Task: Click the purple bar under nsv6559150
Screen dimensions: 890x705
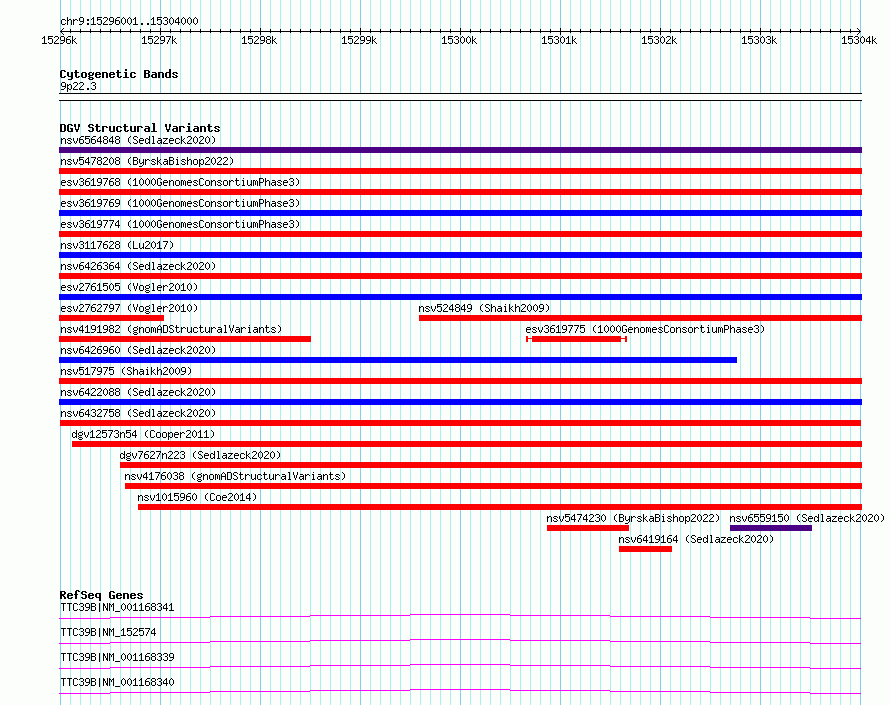Action: click(x=771, y=528)
